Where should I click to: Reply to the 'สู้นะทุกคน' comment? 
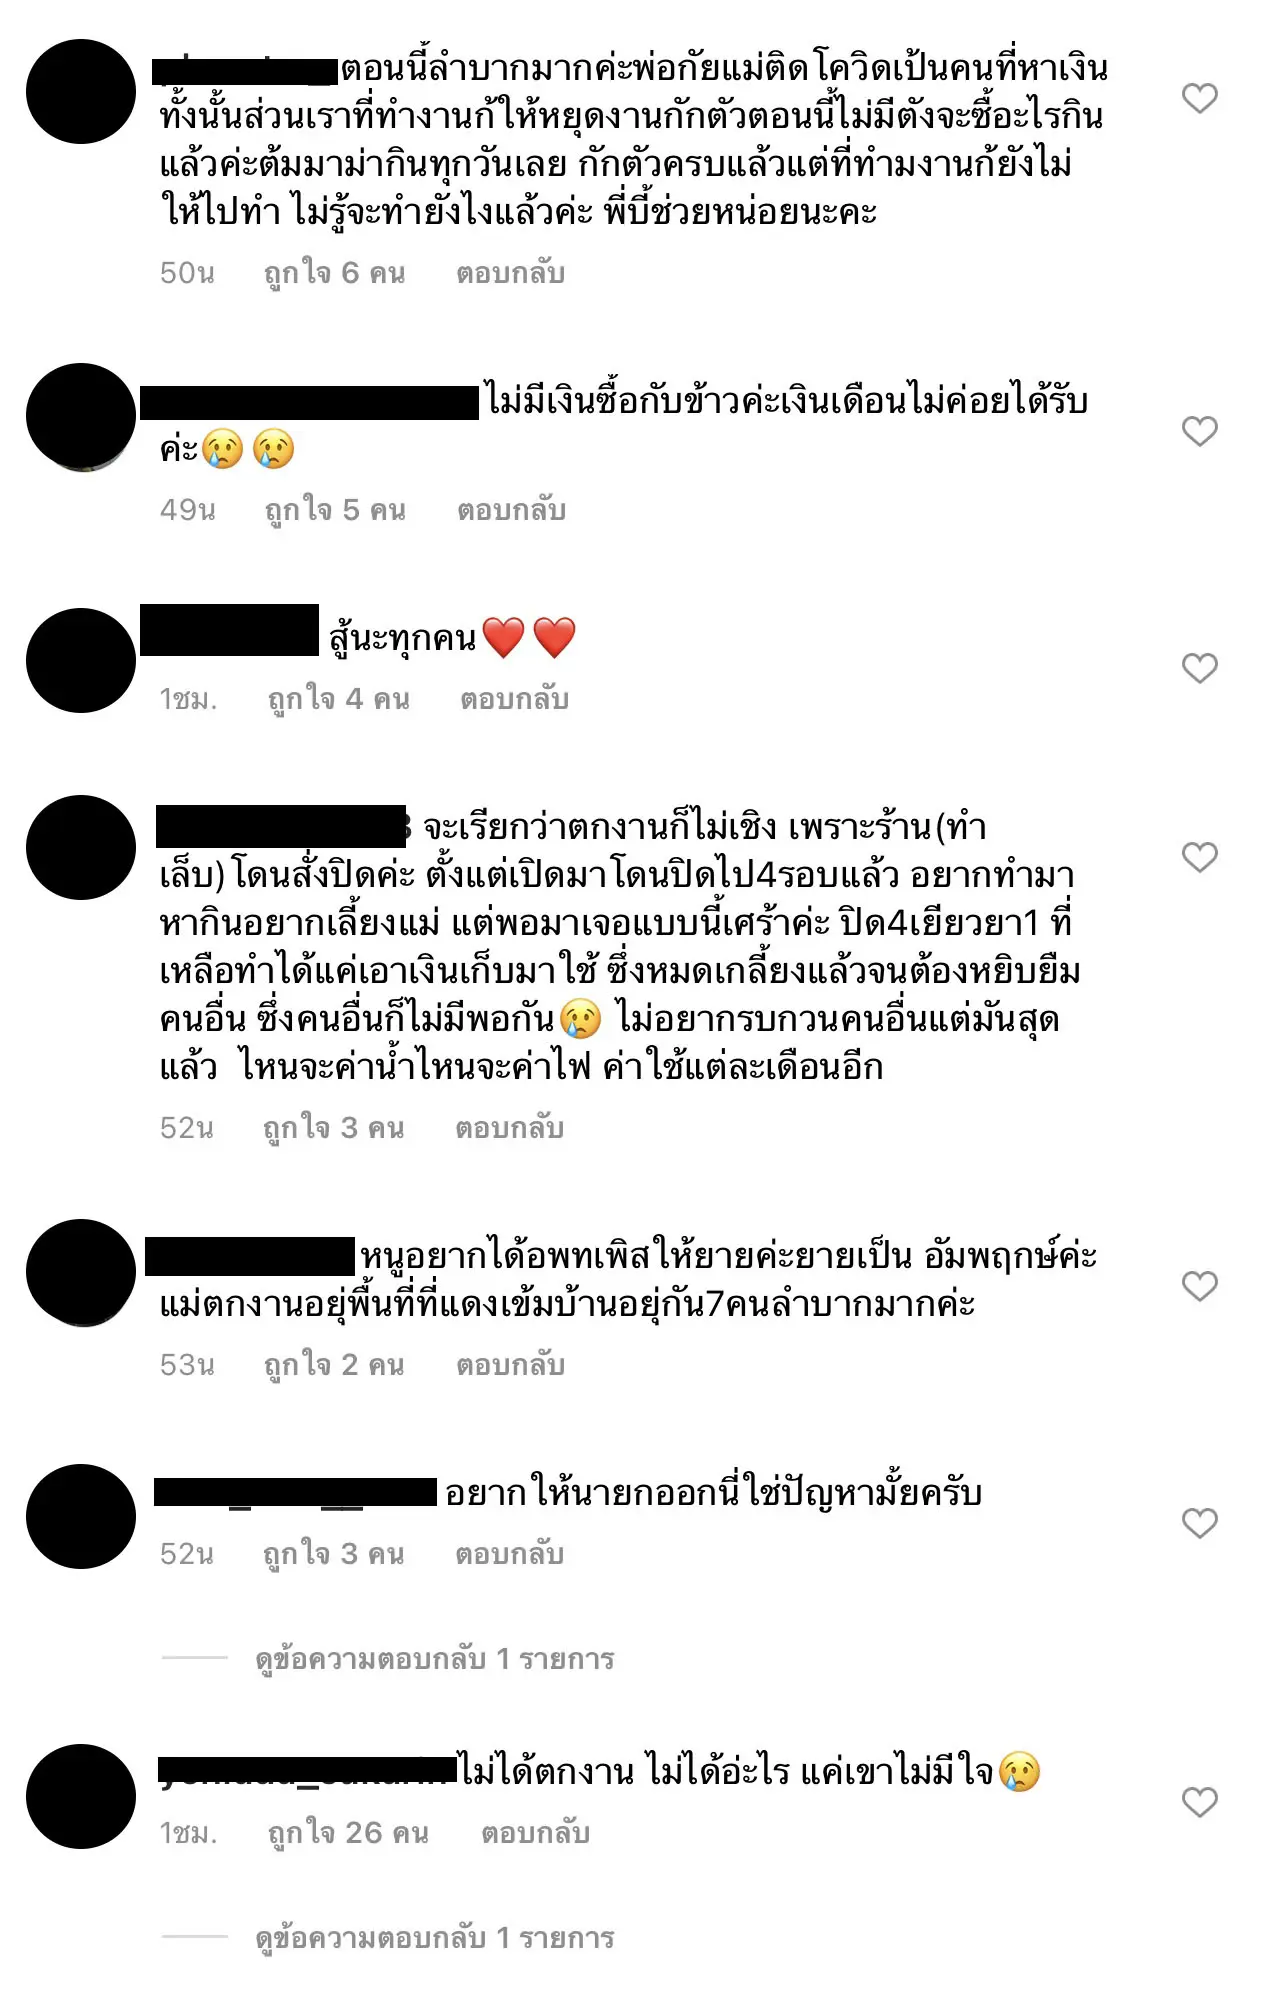point(515,699)
